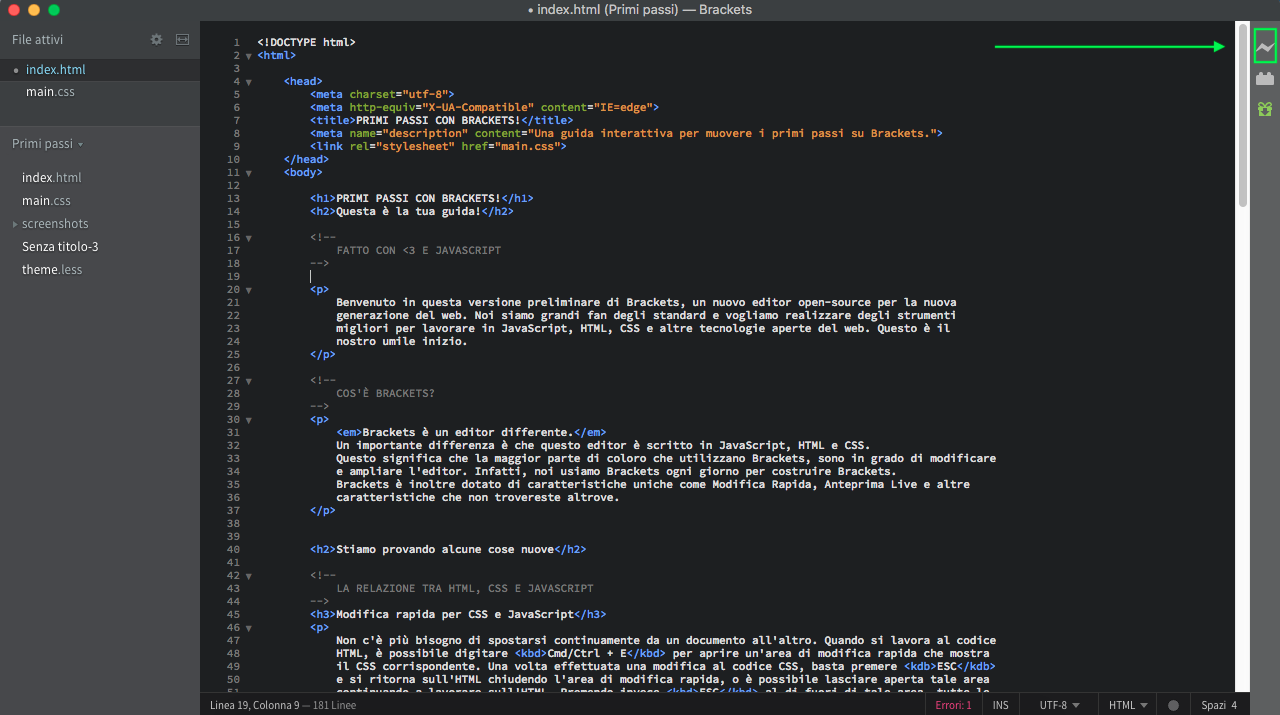Open the Extension Manager brick icon
Screen dimensions: 1280x715
pyautogui.click(x=1265, y=78)
